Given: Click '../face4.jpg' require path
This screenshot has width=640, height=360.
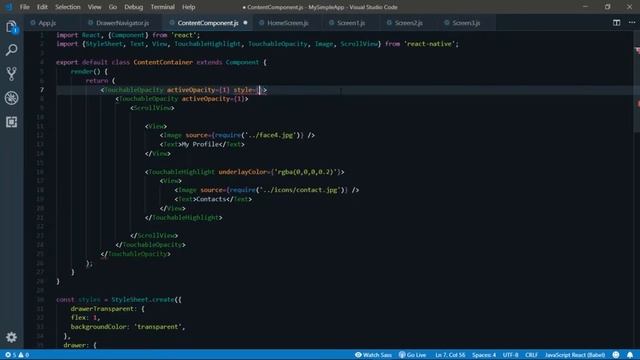Looking at the screenshot, I should pos(271,135).
